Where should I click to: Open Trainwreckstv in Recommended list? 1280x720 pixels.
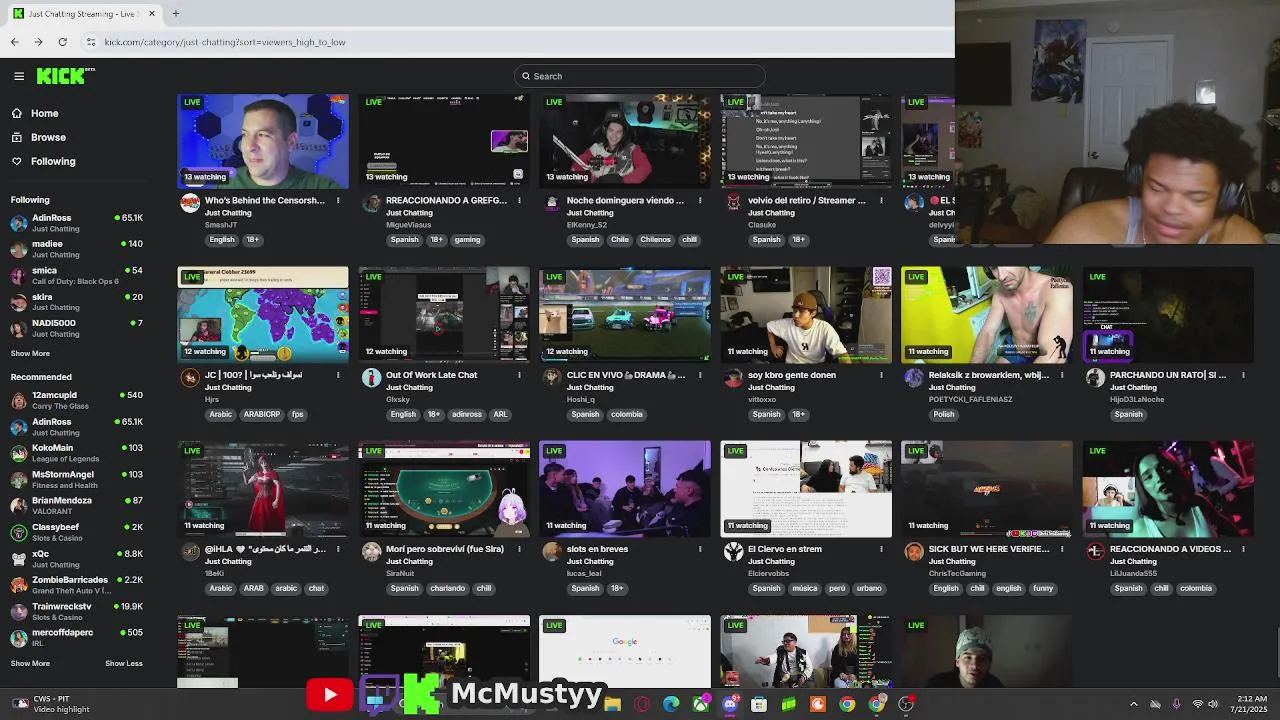coord(77,611)
